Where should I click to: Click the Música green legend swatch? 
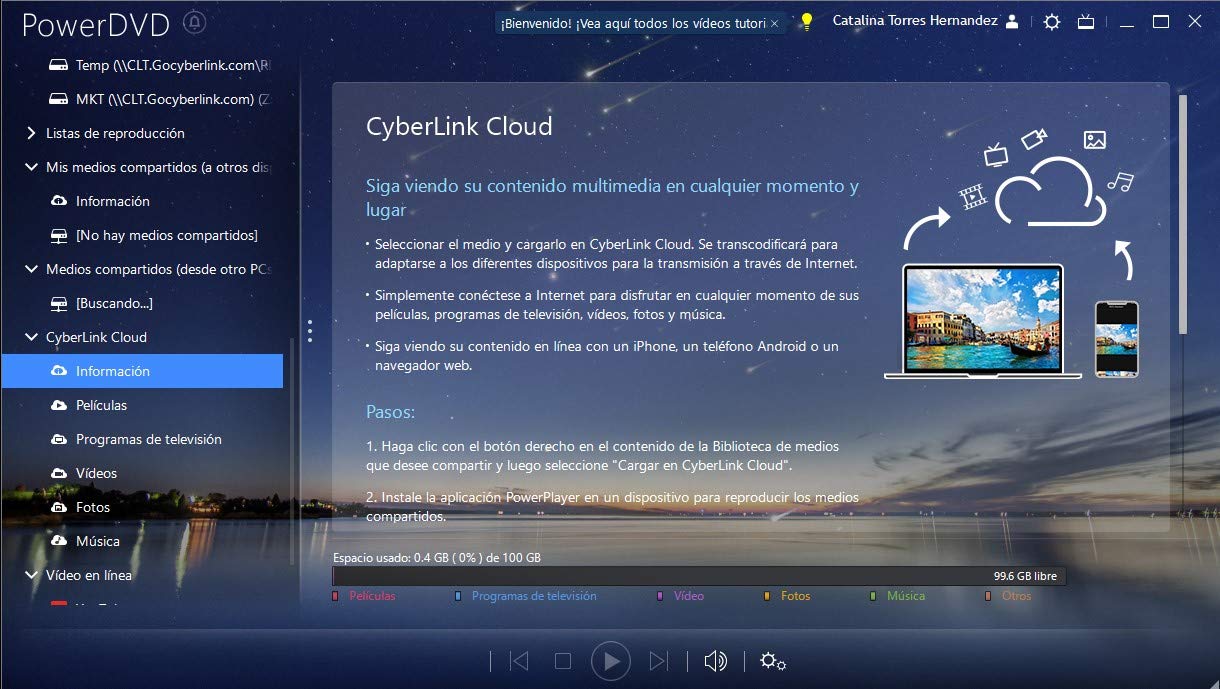coord(873,596)
